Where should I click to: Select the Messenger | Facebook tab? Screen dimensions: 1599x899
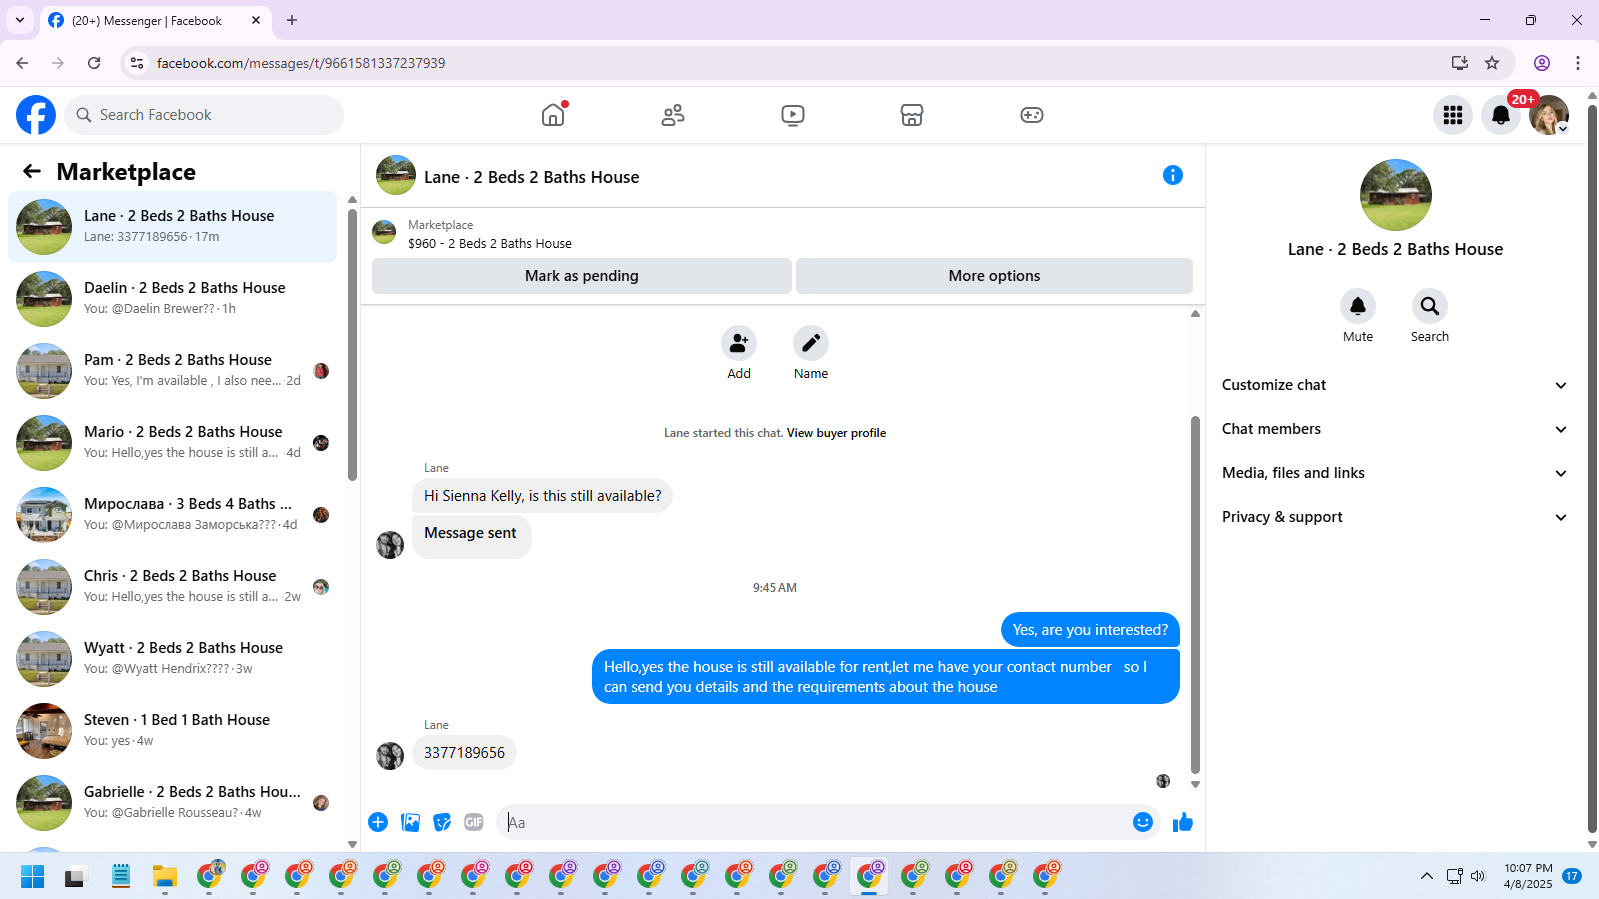[155, 20]
